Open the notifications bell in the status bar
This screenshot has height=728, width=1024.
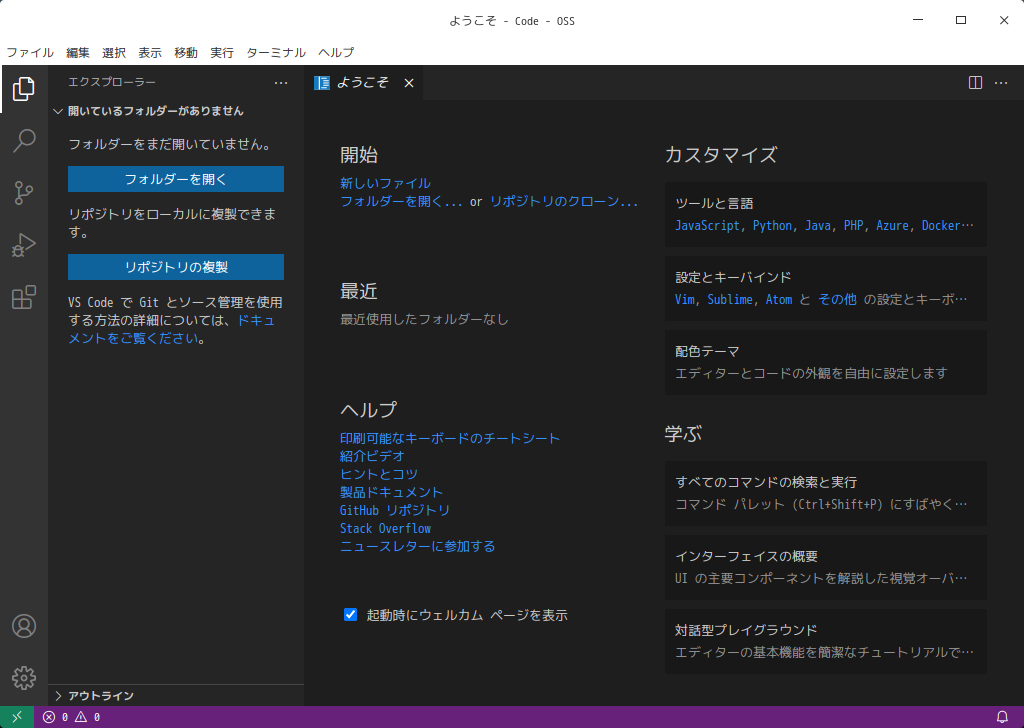(1002, 717)
